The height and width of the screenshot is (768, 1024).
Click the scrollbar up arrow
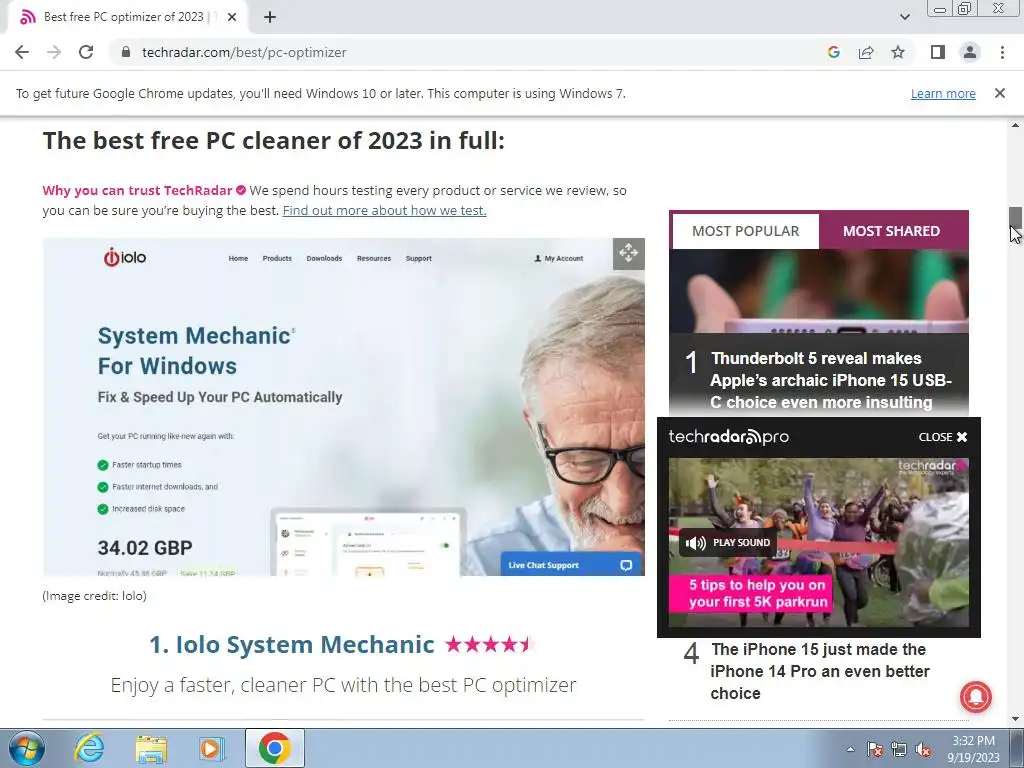click(x=1014, y=125)
